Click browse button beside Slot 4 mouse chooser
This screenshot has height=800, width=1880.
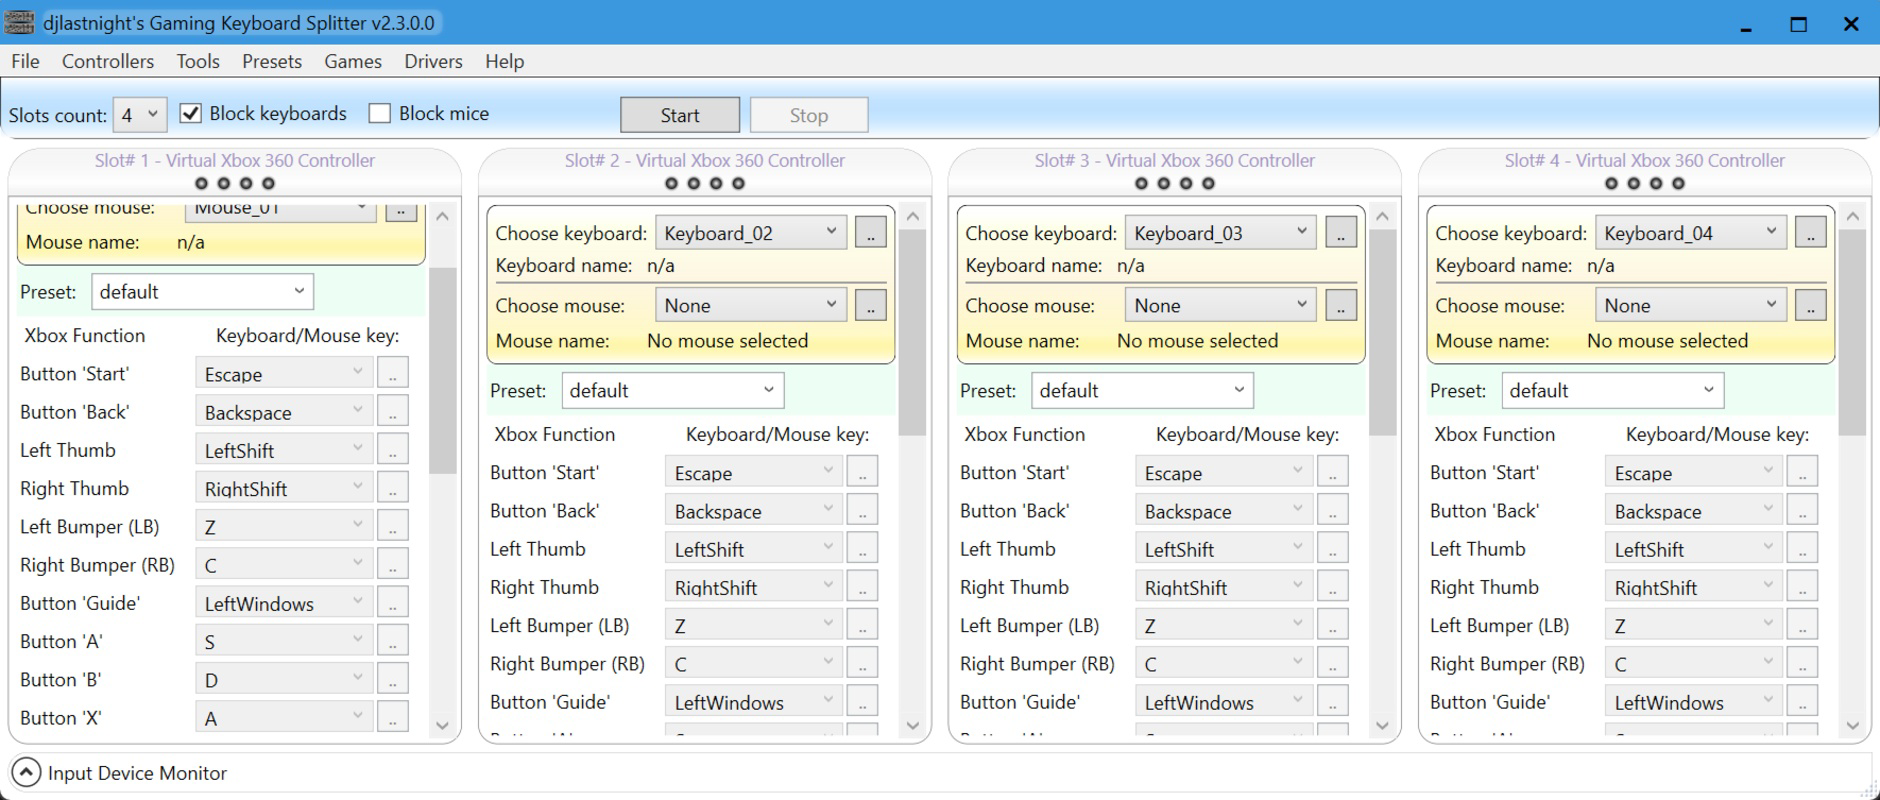tap(1810, 306)
